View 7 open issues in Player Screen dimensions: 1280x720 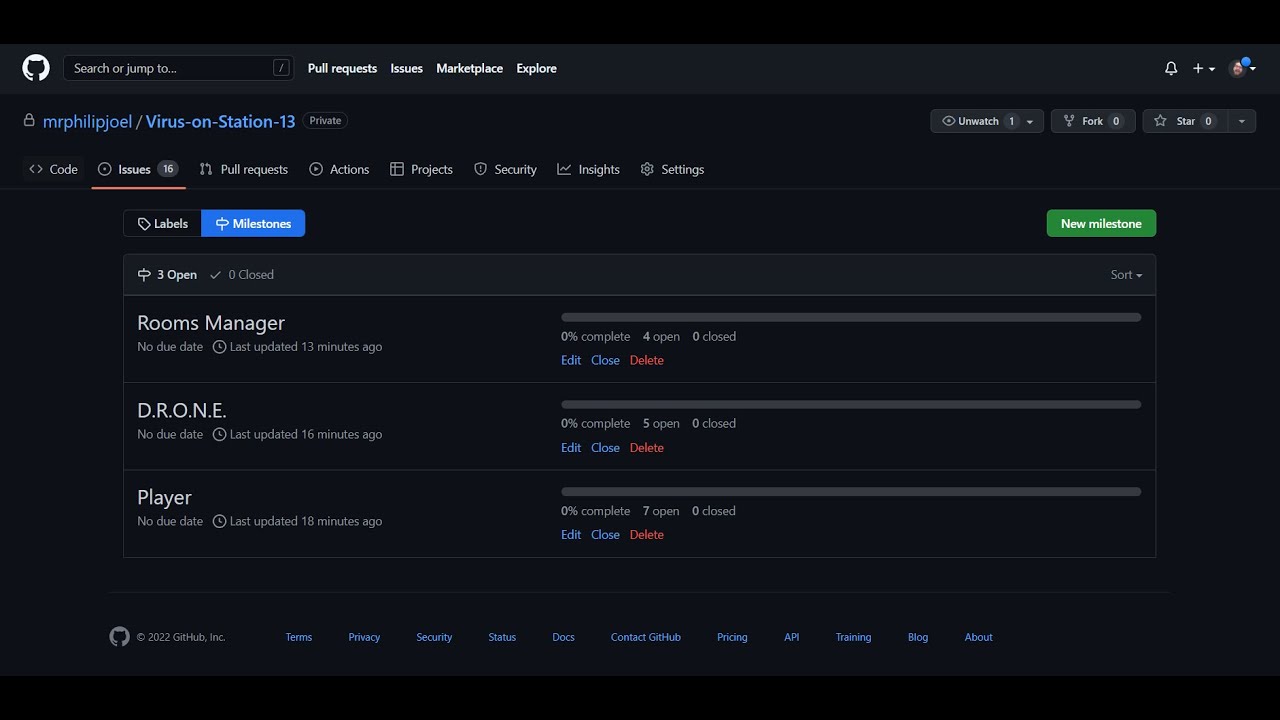661,510
